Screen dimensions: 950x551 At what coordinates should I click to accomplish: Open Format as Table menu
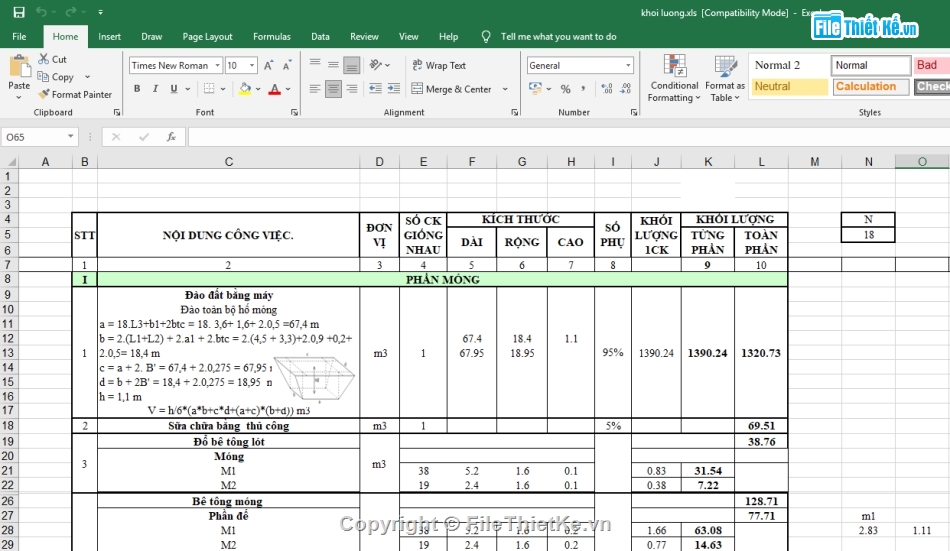click(x=725, y=78)
